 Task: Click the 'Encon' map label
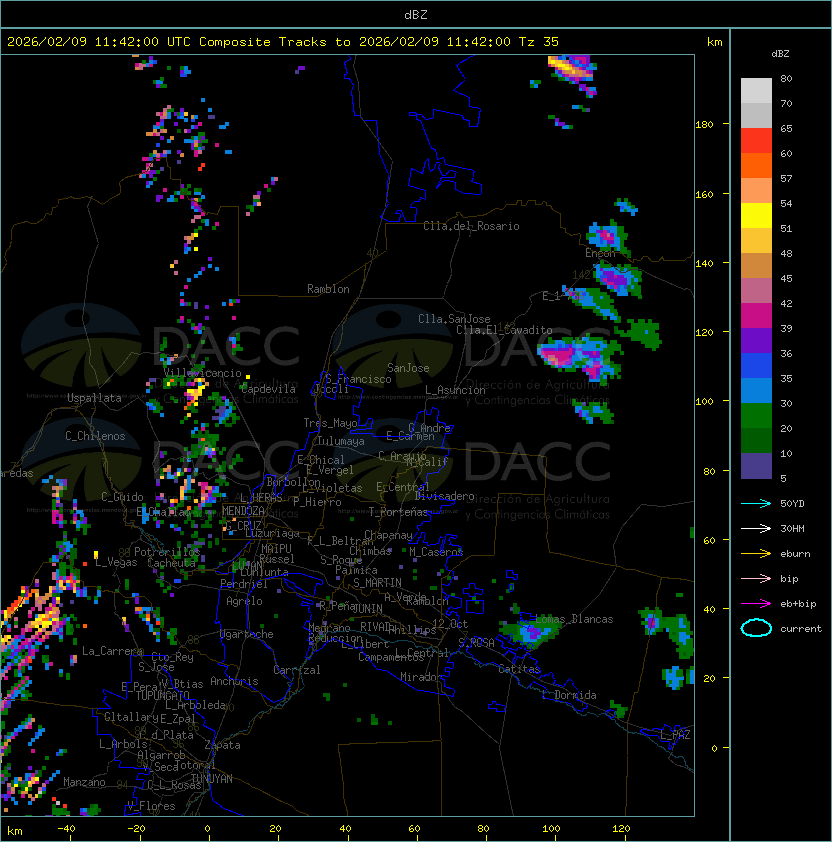coord(601,253)
